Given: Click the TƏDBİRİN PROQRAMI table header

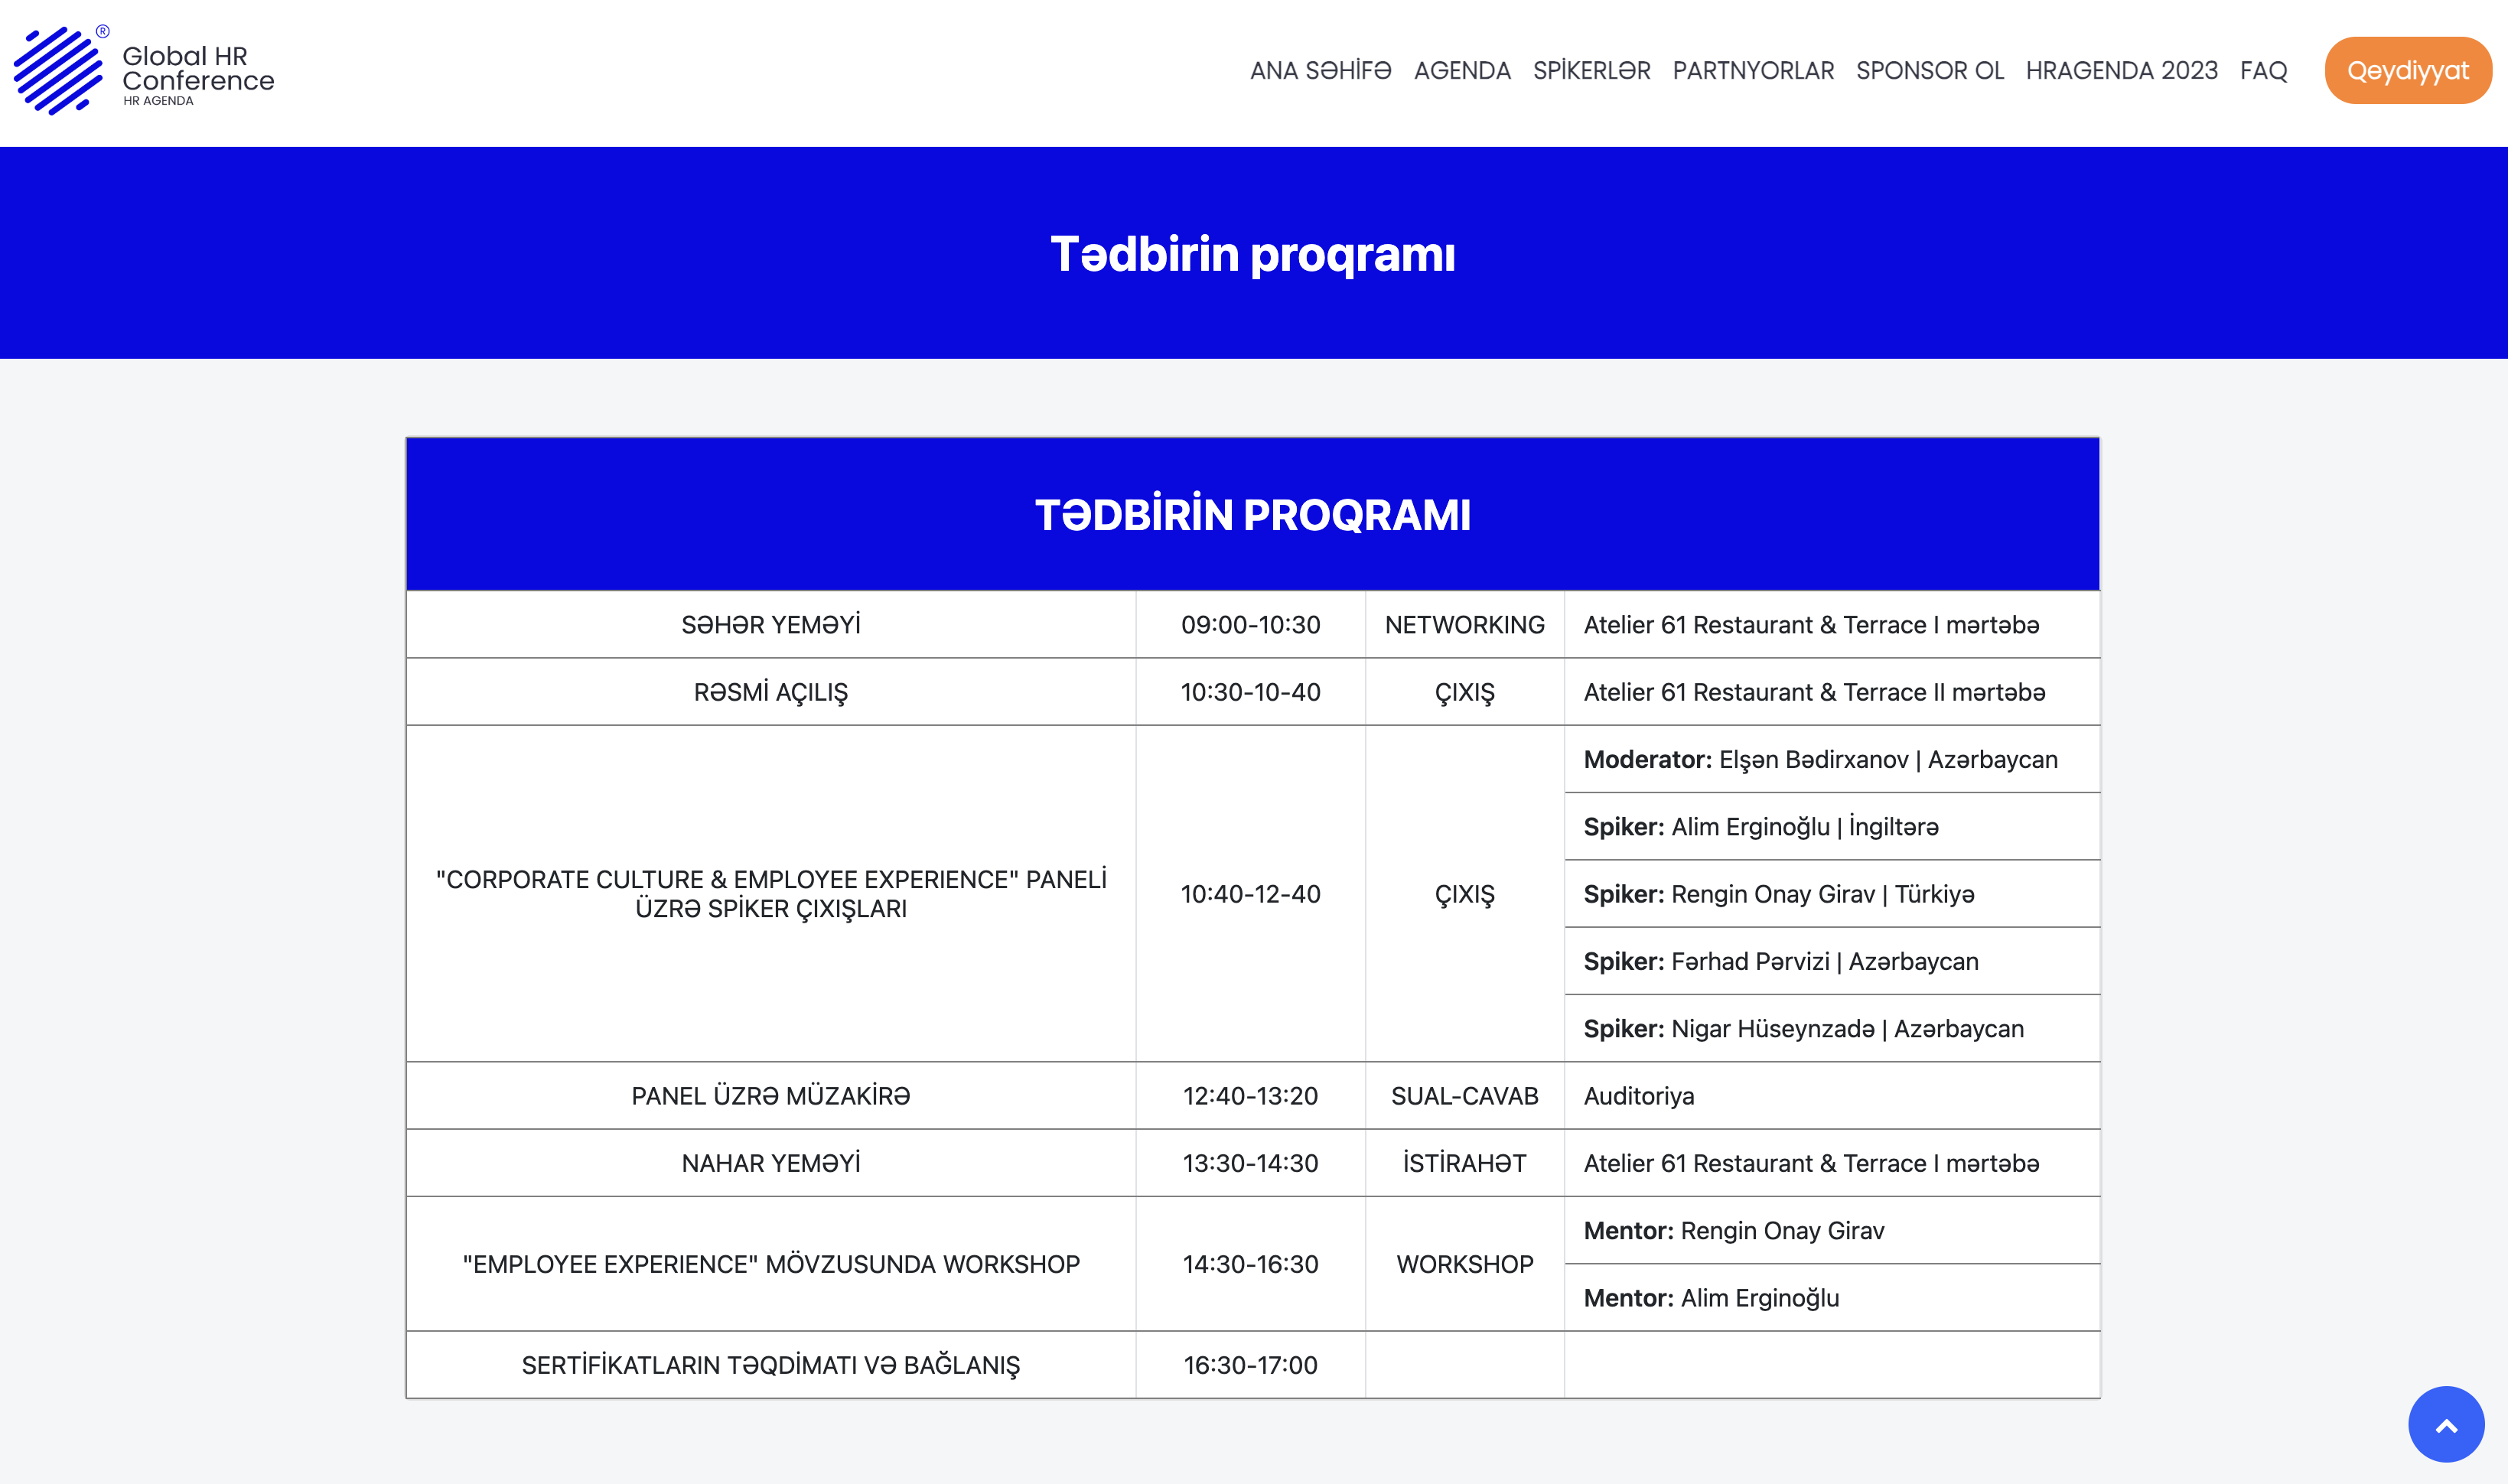Looking at the screenshot, I should point(1252,515).
